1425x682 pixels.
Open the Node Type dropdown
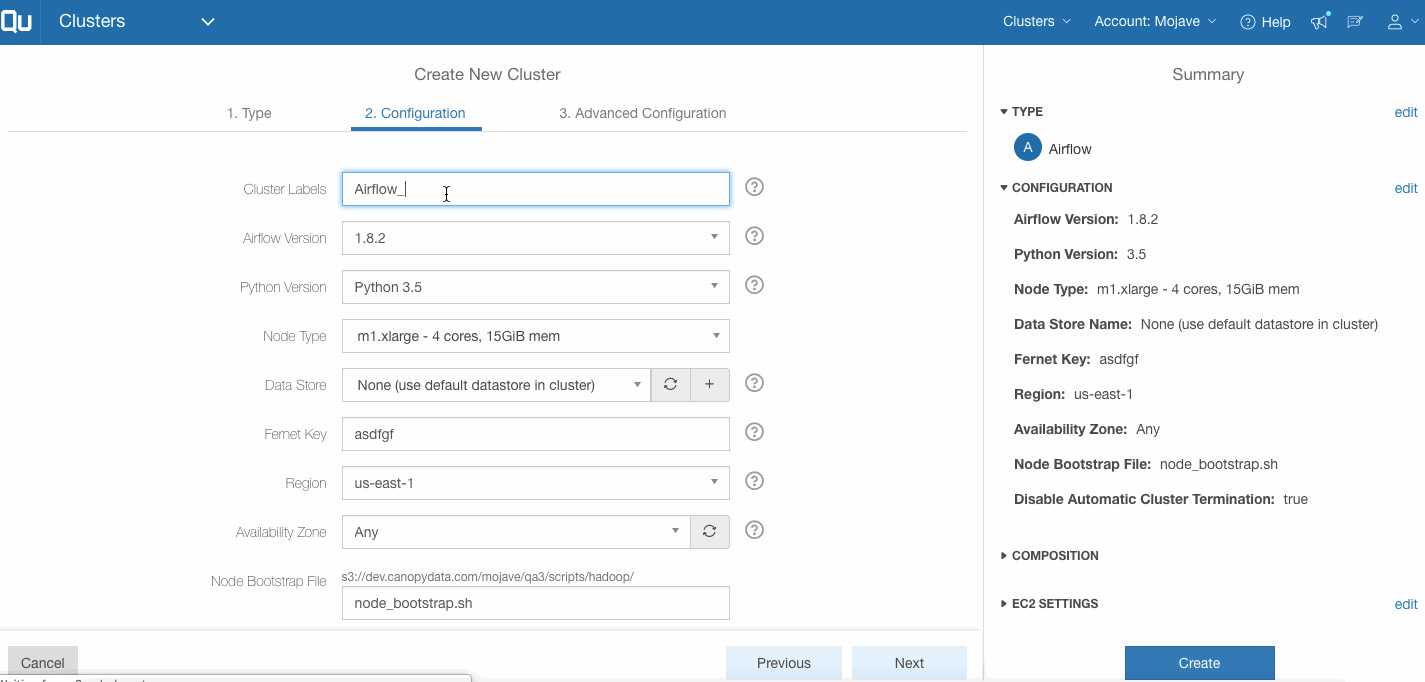click(x=535, y=336)
